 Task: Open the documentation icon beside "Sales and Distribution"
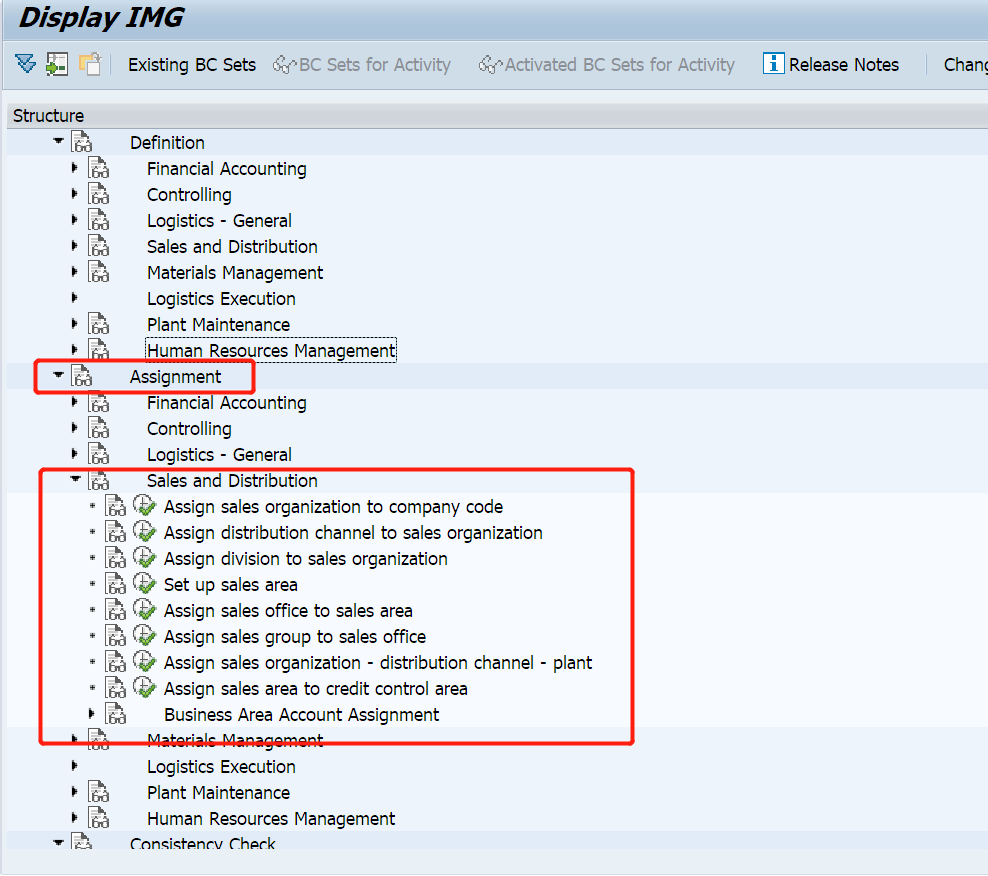click(99, 479)
